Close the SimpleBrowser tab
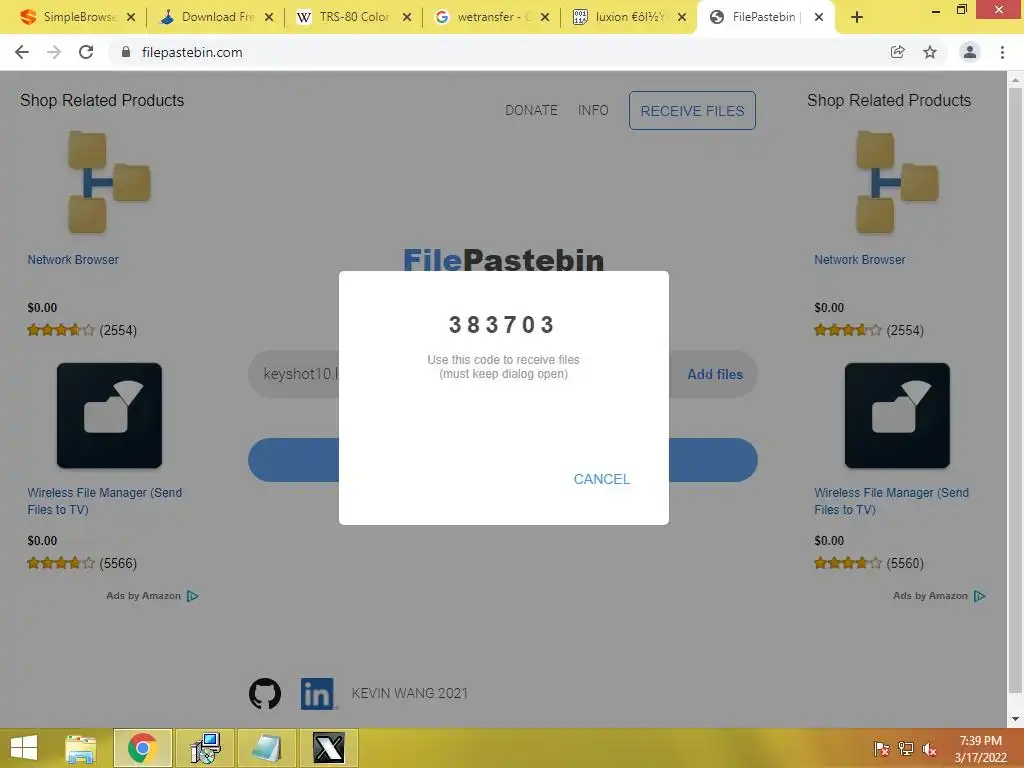Viewport: 1024px width, 768px height. coord(131,17)
